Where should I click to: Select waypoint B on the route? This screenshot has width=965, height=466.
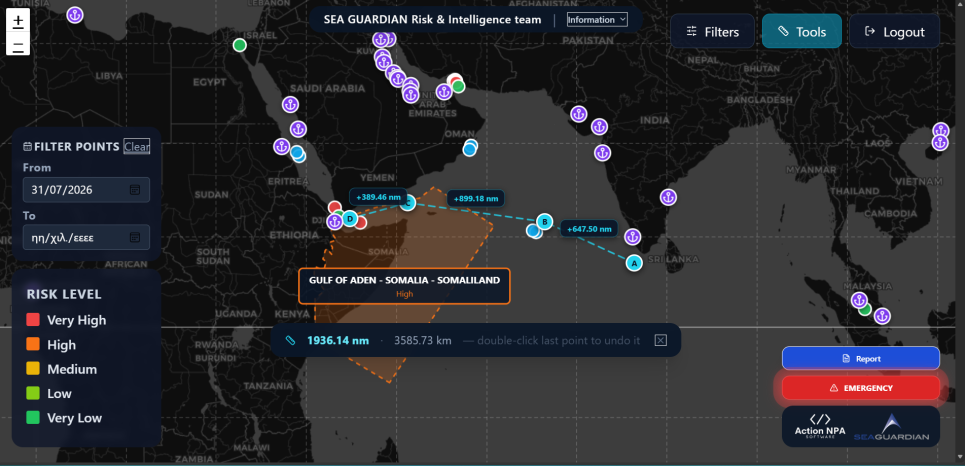point(544,222)
